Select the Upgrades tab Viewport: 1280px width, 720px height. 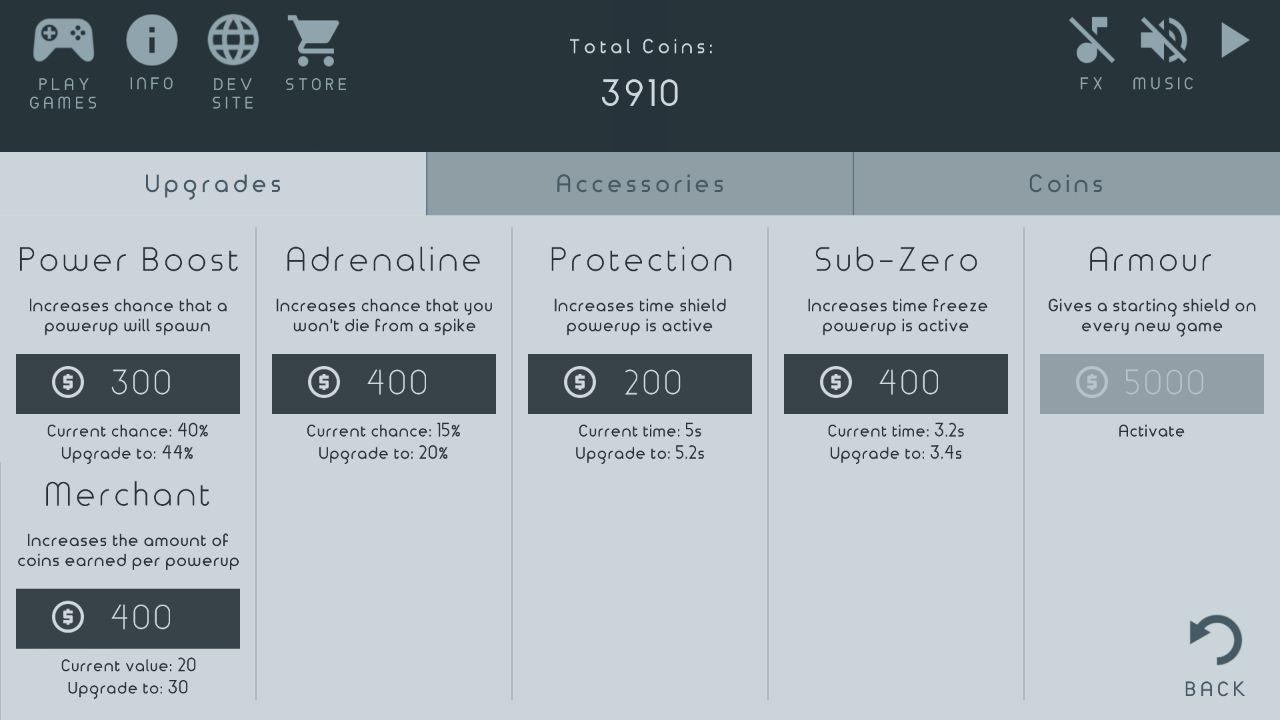(213, 184)
